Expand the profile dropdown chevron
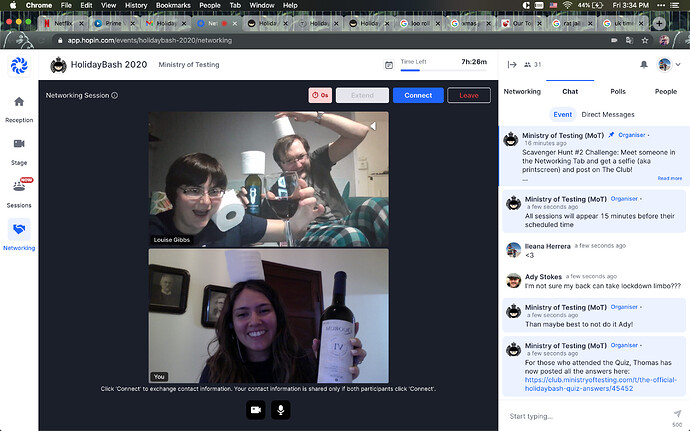 [x=678, y=65]
